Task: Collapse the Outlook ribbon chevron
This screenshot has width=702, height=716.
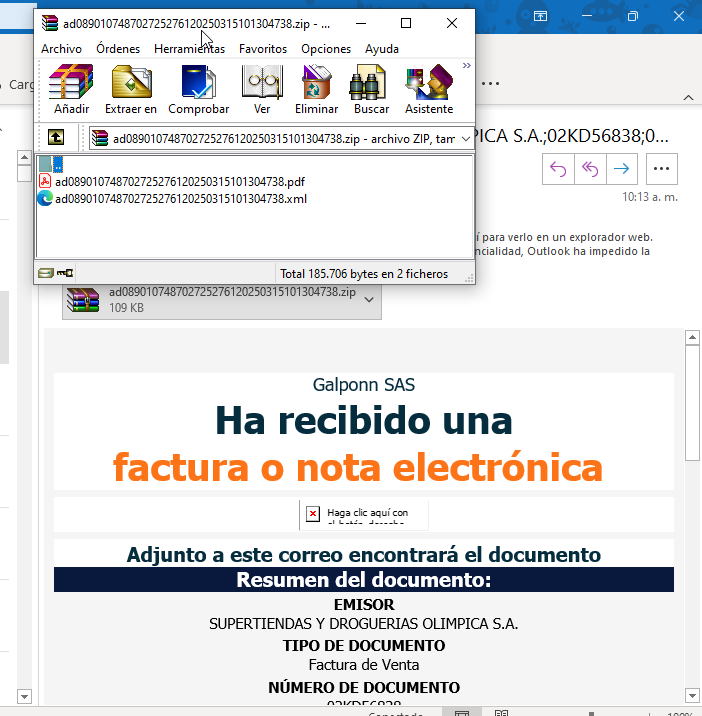Action: point(688,98)
